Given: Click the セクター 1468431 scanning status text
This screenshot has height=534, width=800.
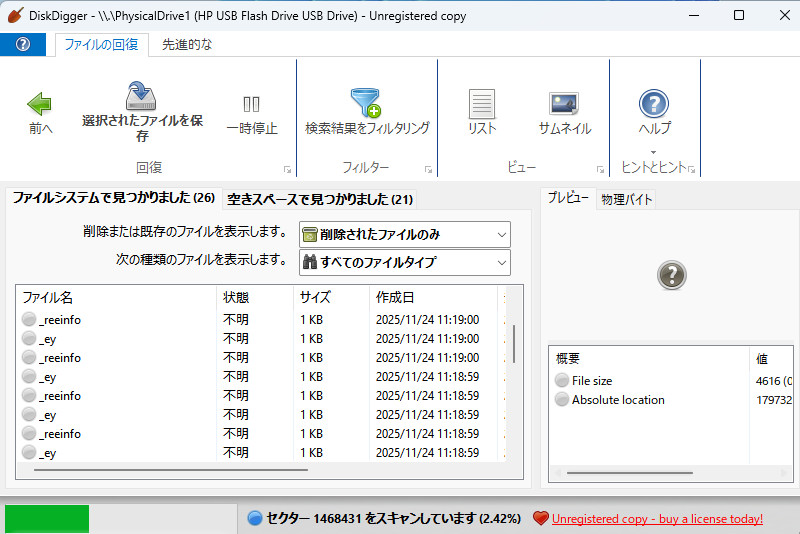Looking at the screenshot, I should pos(393,519).
